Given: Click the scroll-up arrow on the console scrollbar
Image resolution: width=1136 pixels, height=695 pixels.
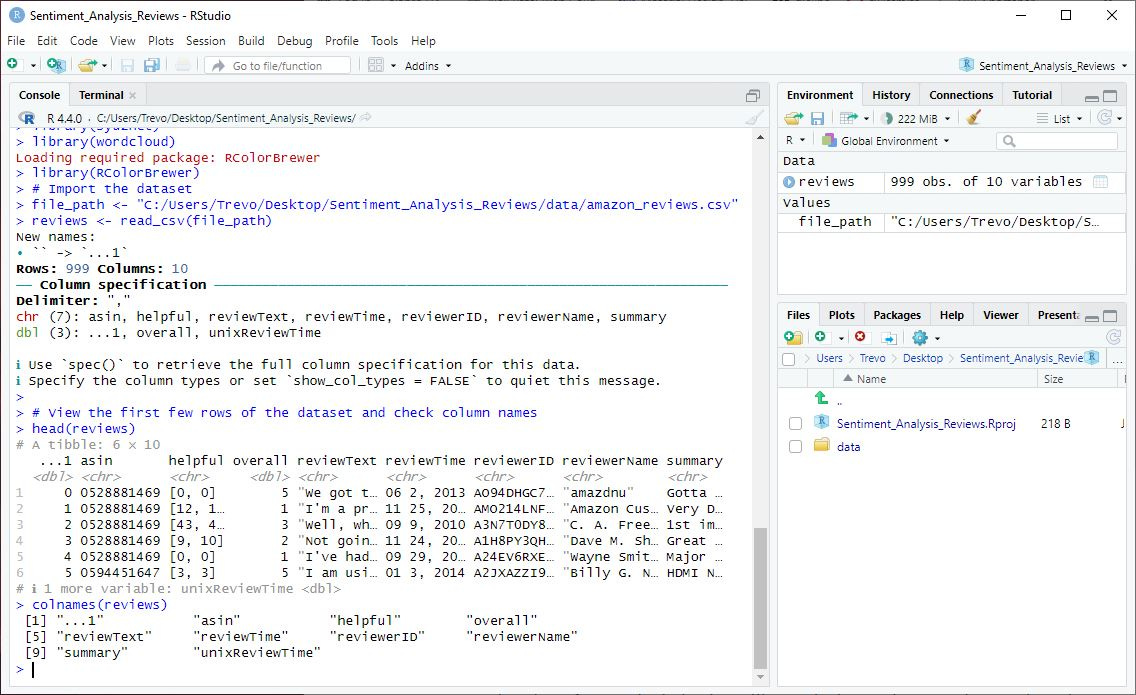Looking at the screenshot, I should click(x=759, y=137).
